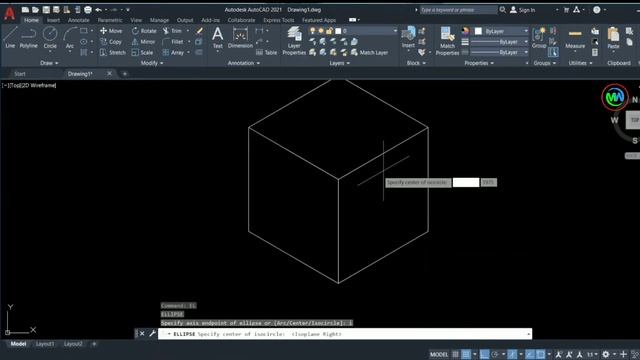This screenshot has width=640, height=360.
Task: Toggle object snap in status bar
Action: (x=540, y=354)
